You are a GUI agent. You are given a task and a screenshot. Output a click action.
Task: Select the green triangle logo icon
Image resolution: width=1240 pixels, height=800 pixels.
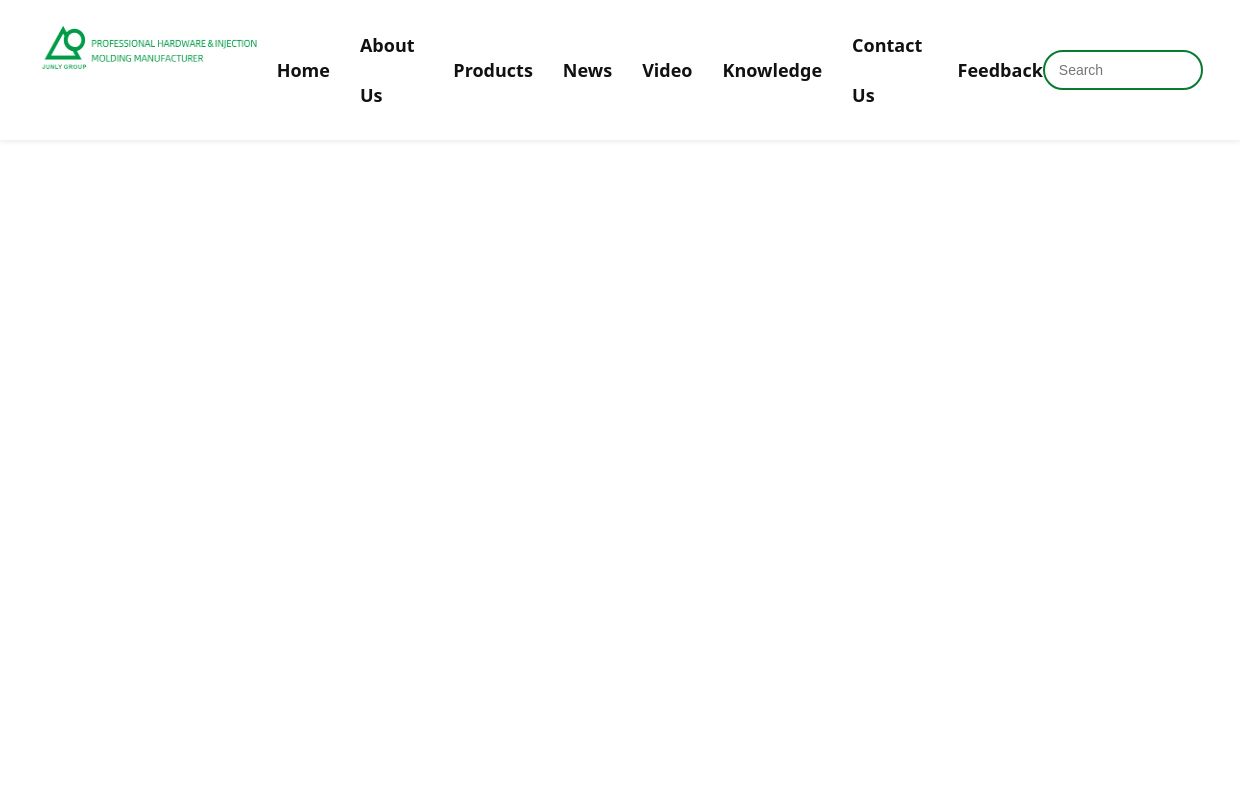pyautogui.click(x=64, y=47)
